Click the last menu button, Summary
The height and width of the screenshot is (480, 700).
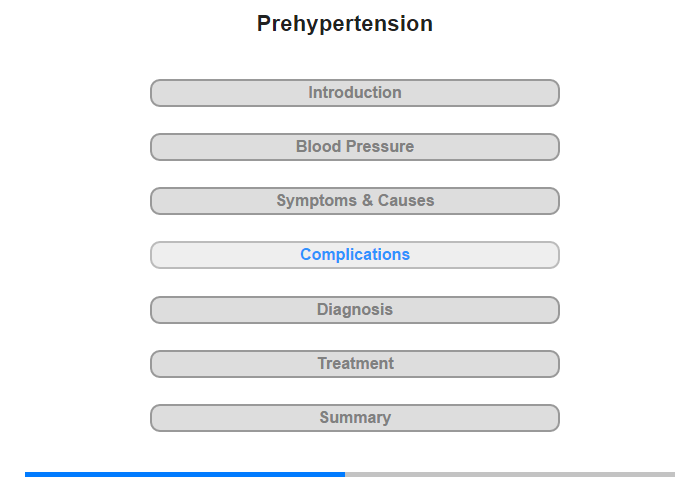coord(355,418)
